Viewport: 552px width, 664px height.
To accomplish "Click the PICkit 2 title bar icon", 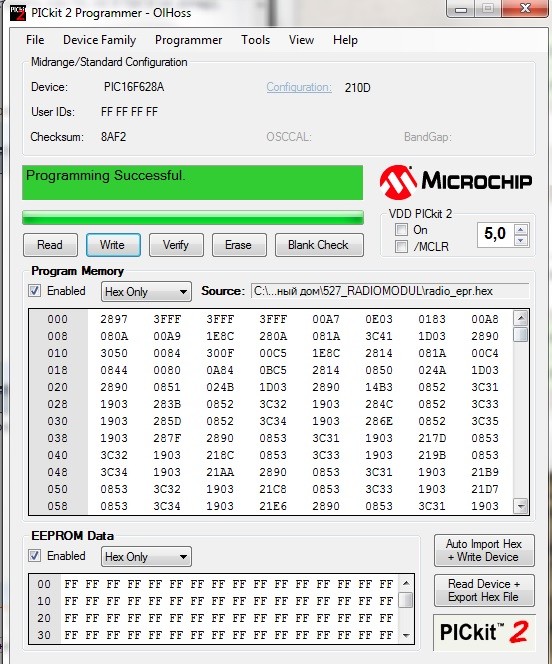I will pyautogui.click(x=17, y=13).
